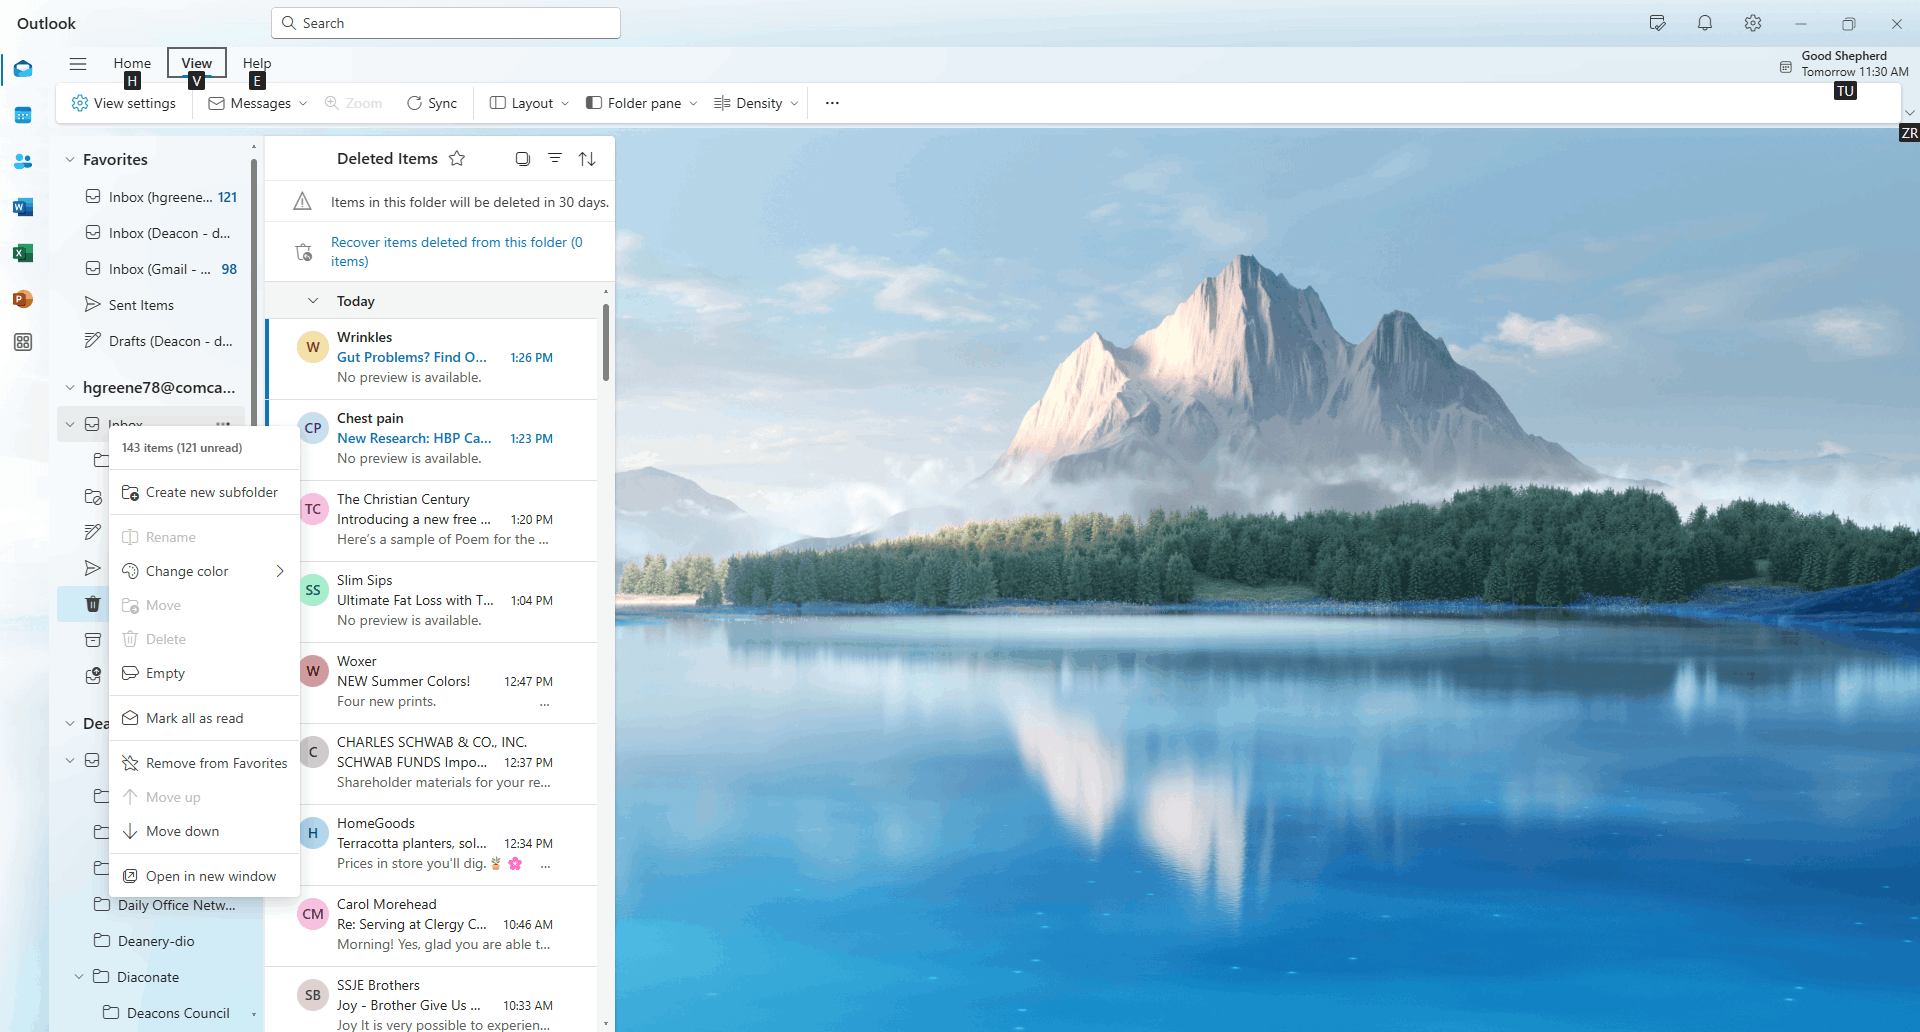Open the People app from the left app bar
This screenshot has height=1032, width=1920.
click(23, 161)
